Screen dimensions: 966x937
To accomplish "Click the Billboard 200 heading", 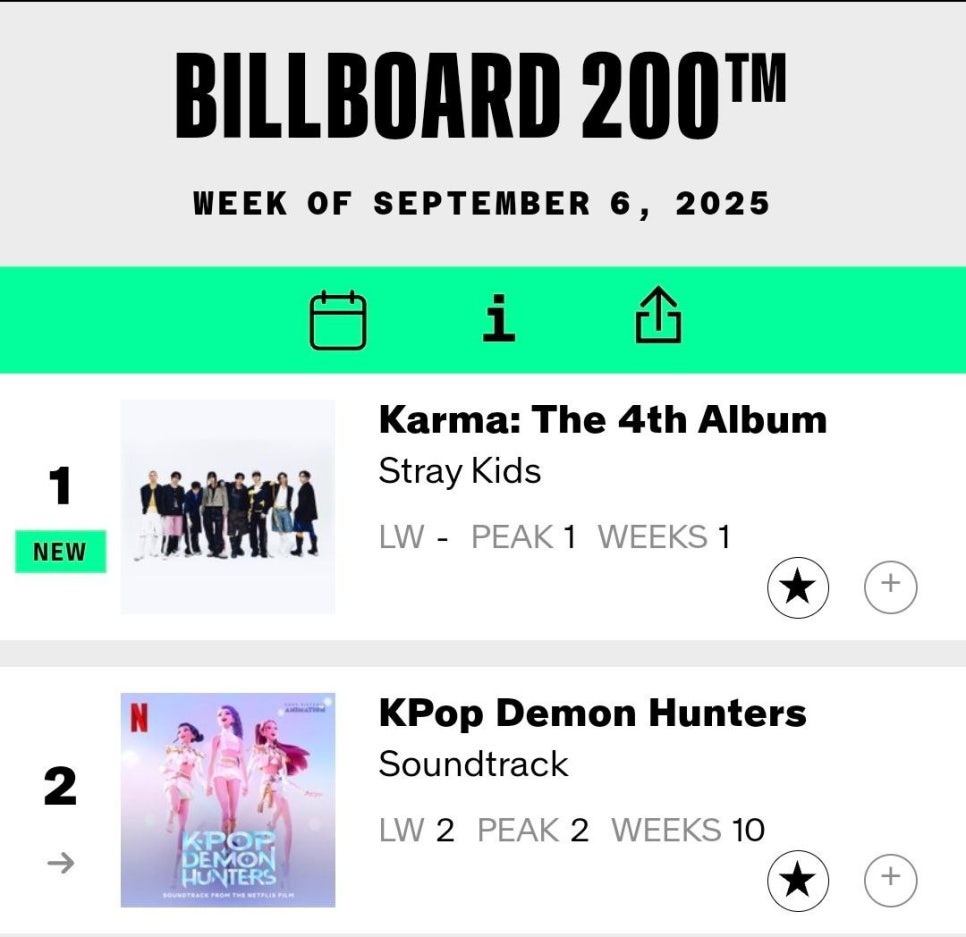I will 481,95.
